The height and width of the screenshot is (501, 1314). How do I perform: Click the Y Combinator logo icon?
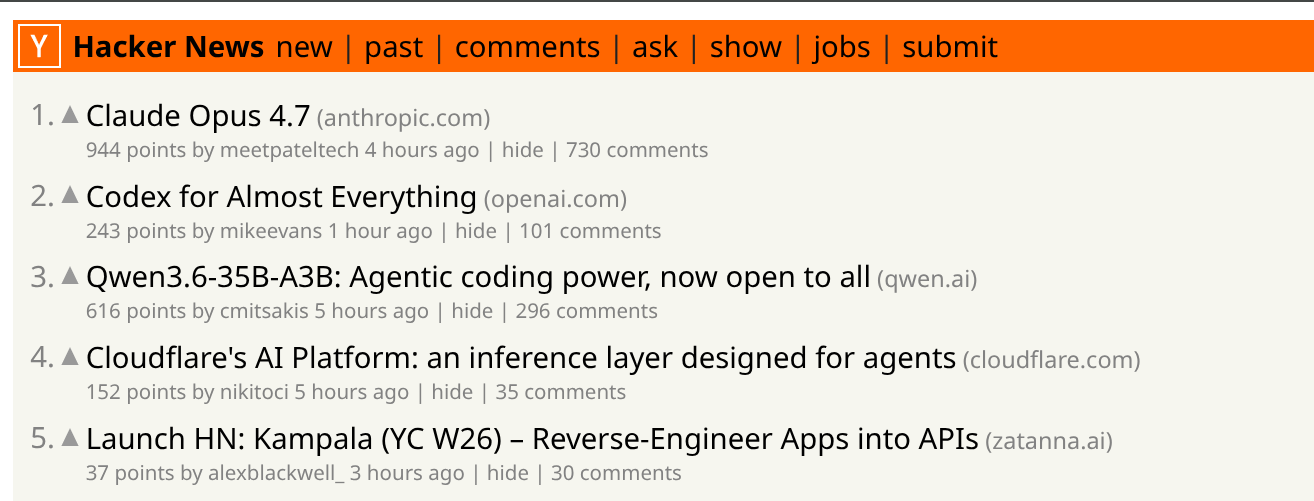40,47
